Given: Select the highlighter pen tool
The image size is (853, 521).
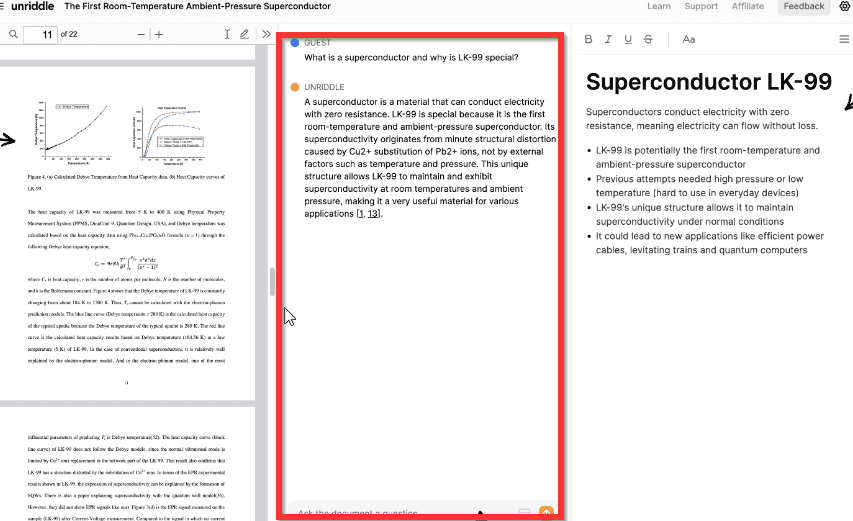Looking at the screenshot, I should 244,34.
